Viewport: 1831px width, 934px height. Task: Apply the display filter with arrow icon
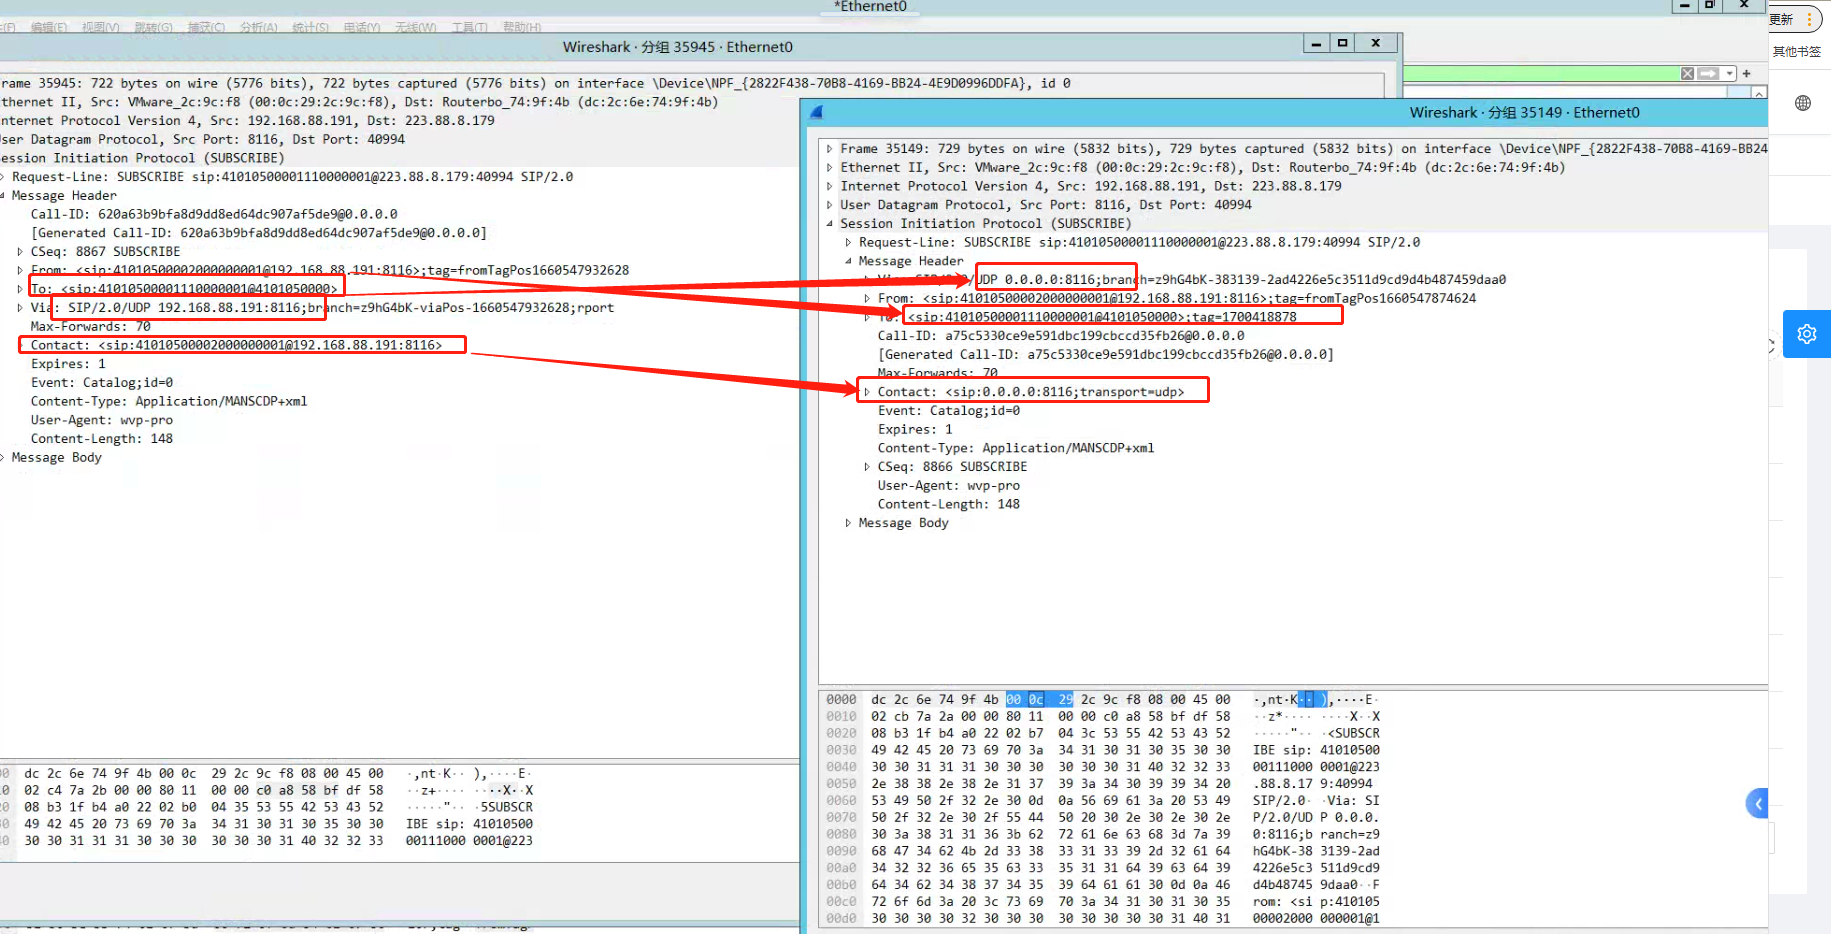1708,74
